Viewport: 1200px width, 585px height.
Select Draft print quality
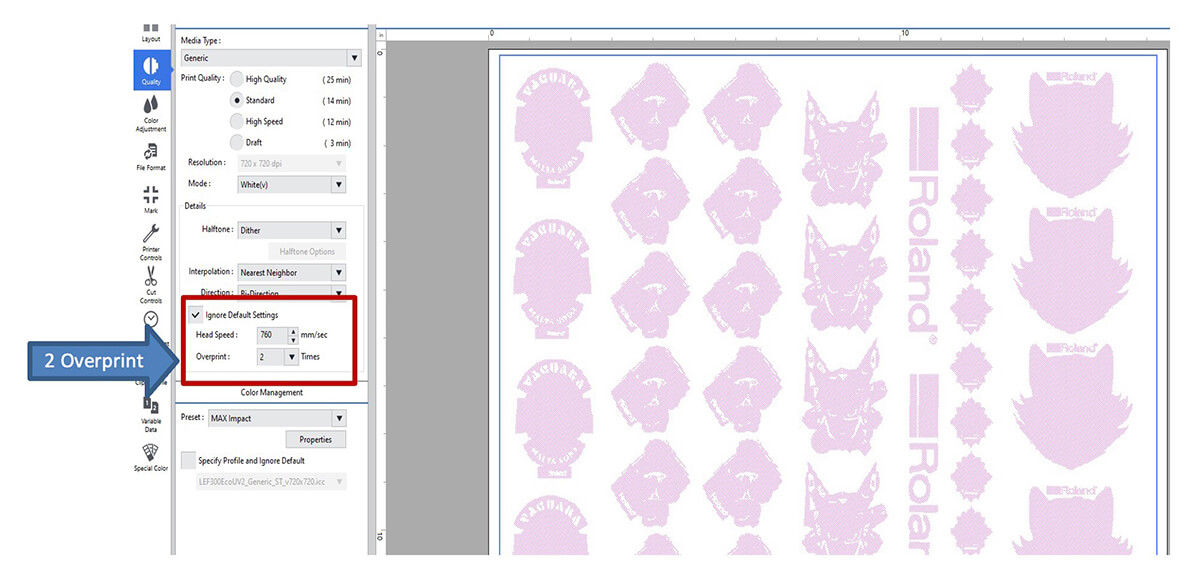coord(237,142)
